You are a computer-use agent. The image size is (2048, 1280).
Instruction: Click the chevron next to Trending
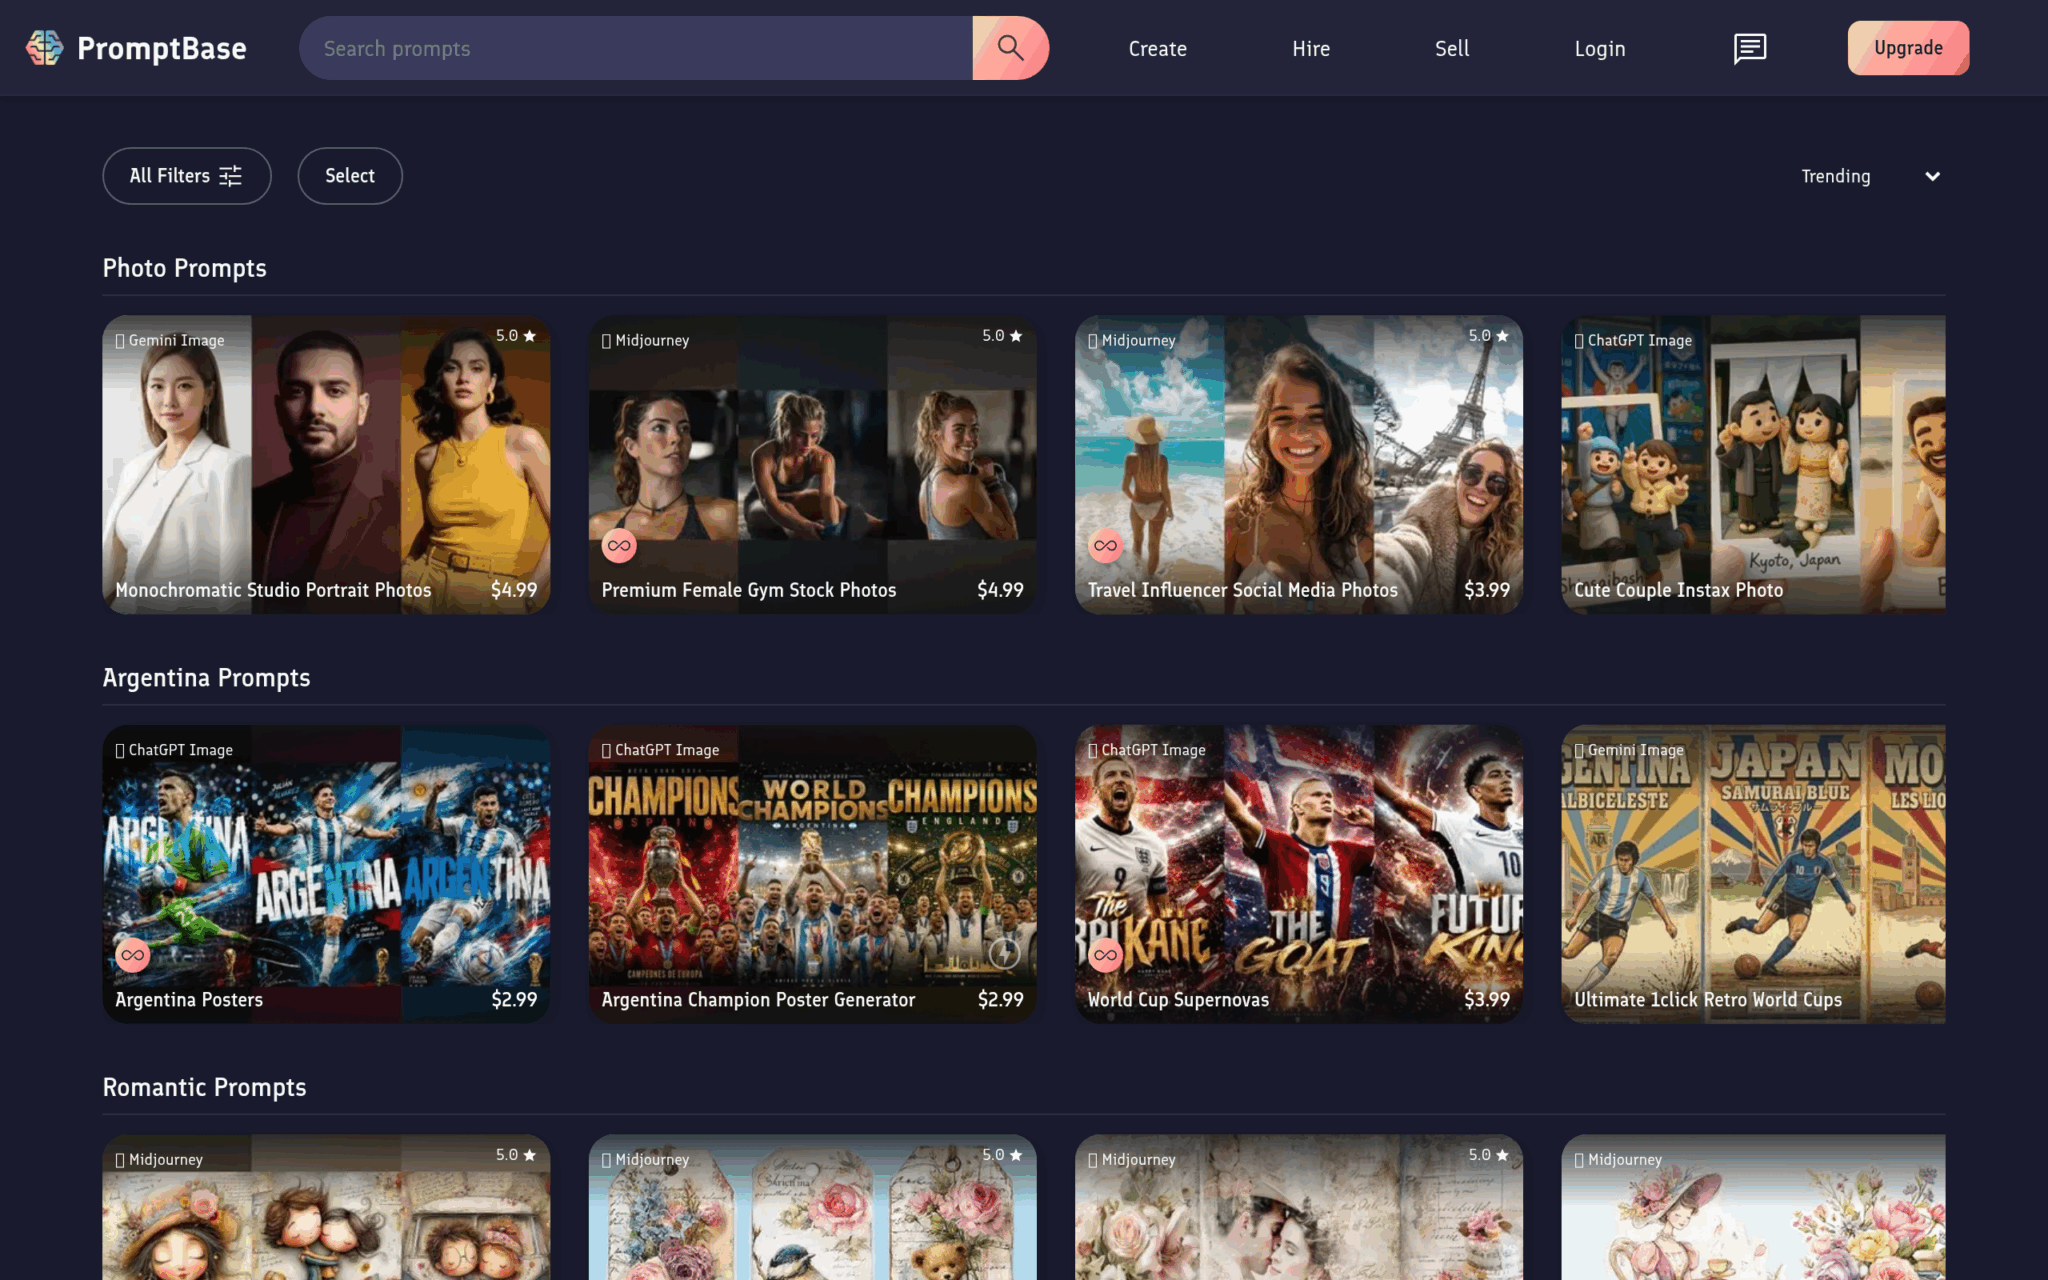click(x=1932, y=176)
